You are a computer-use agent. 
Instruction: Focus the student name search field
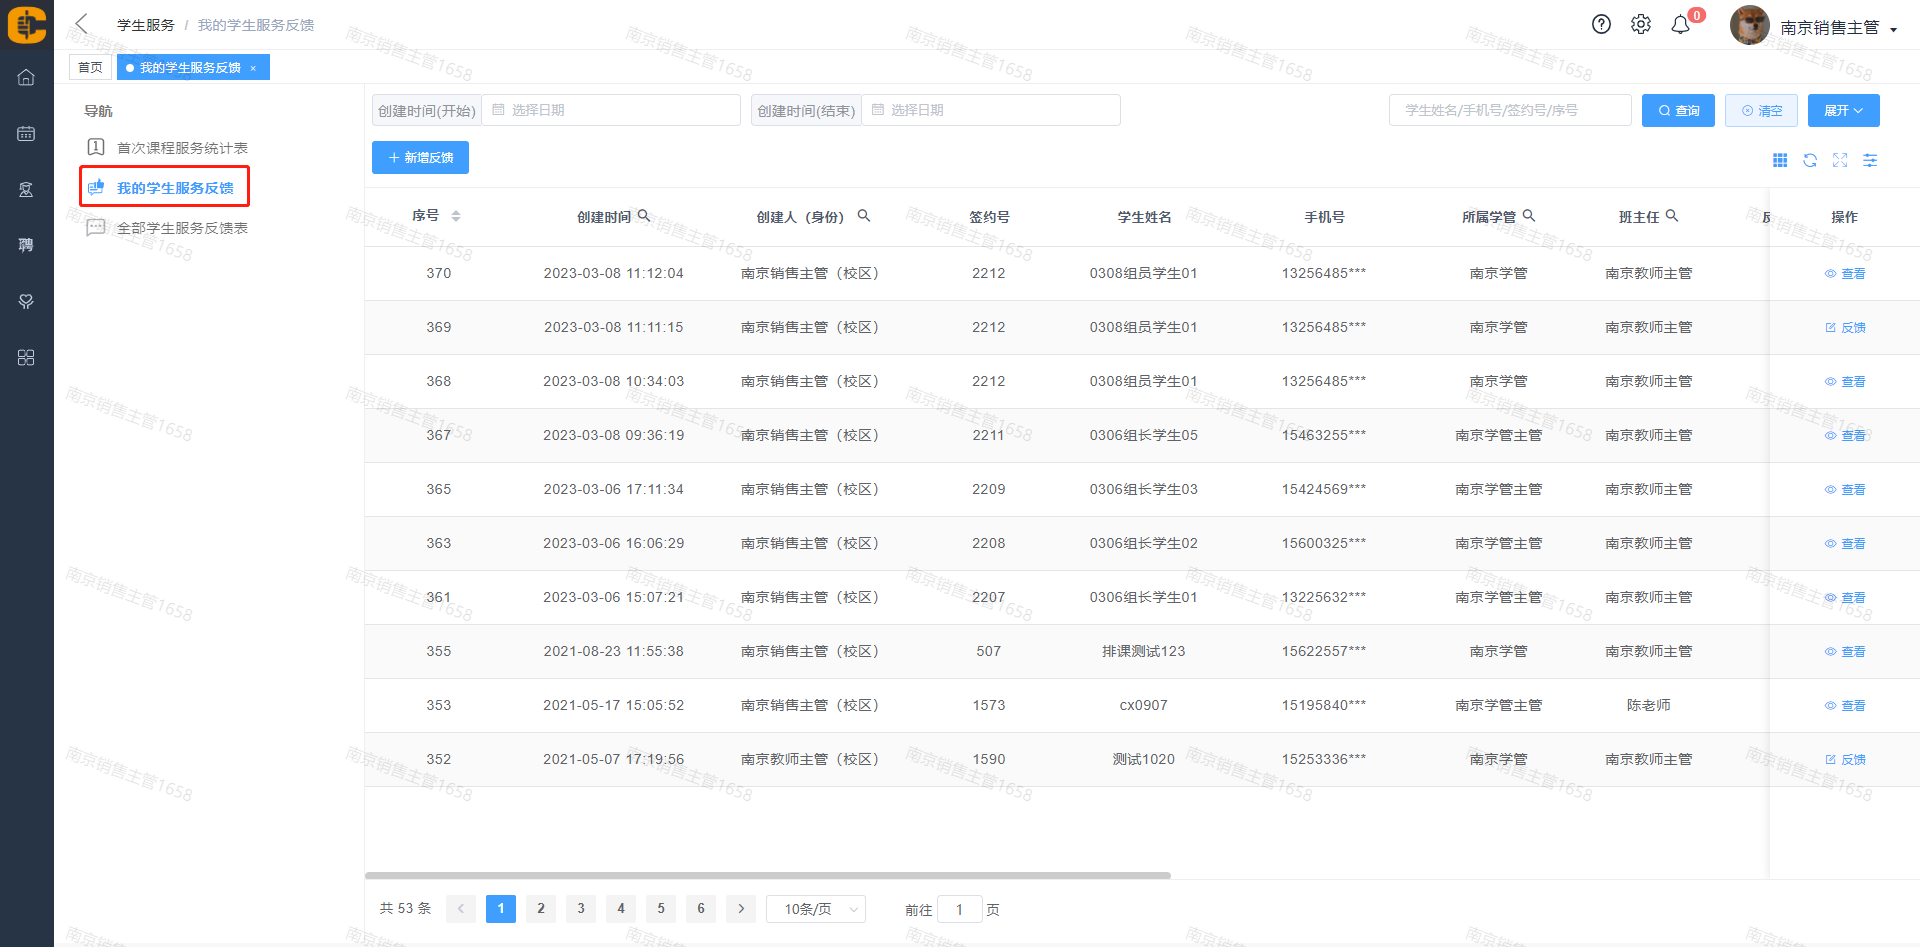pyautogui.click(x=1509, y=110)
